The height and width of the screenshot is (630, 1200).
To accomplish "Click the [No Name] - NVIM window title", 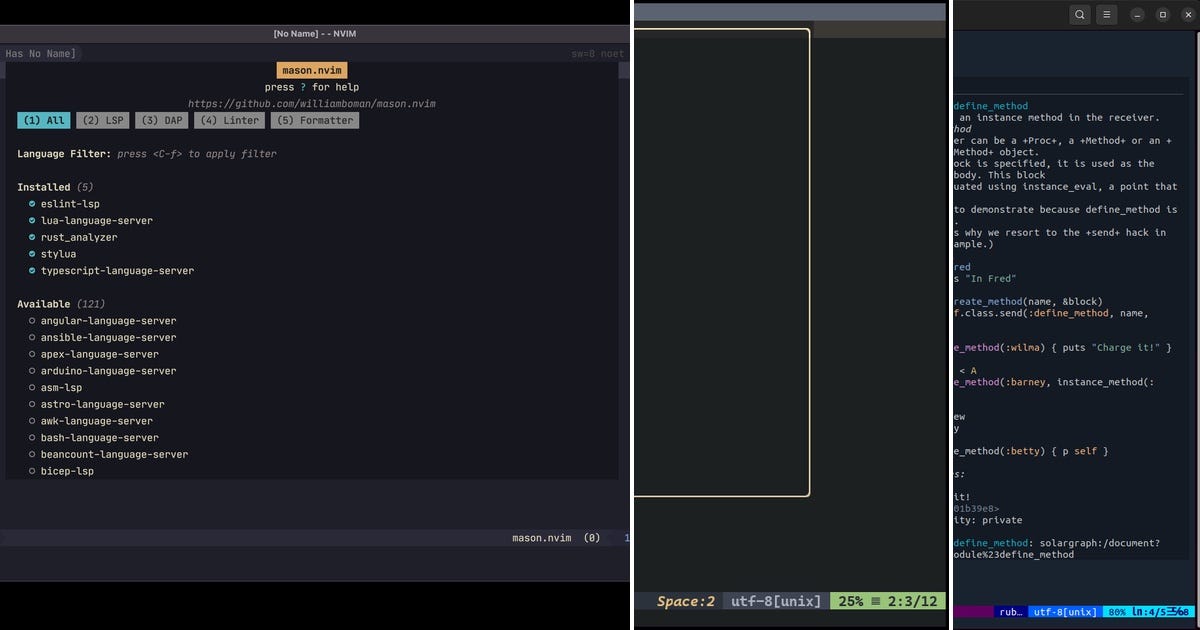I will coord(315,34).
